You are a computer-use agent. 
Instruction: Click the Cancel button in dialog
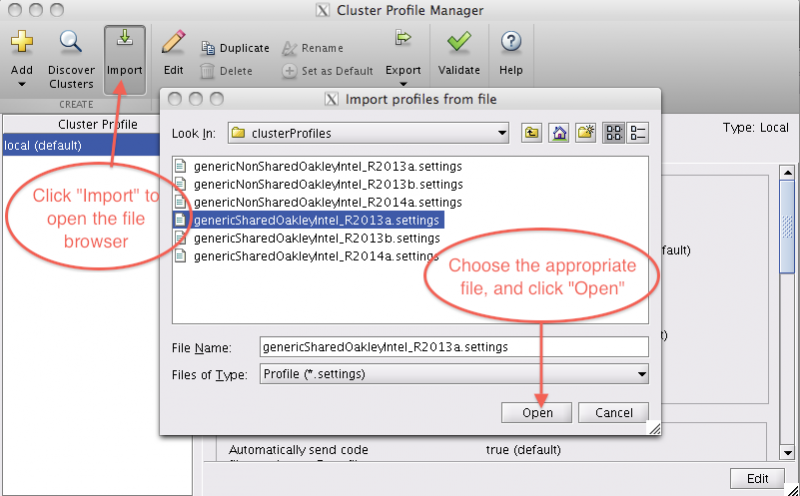click(x=613, y=412)
